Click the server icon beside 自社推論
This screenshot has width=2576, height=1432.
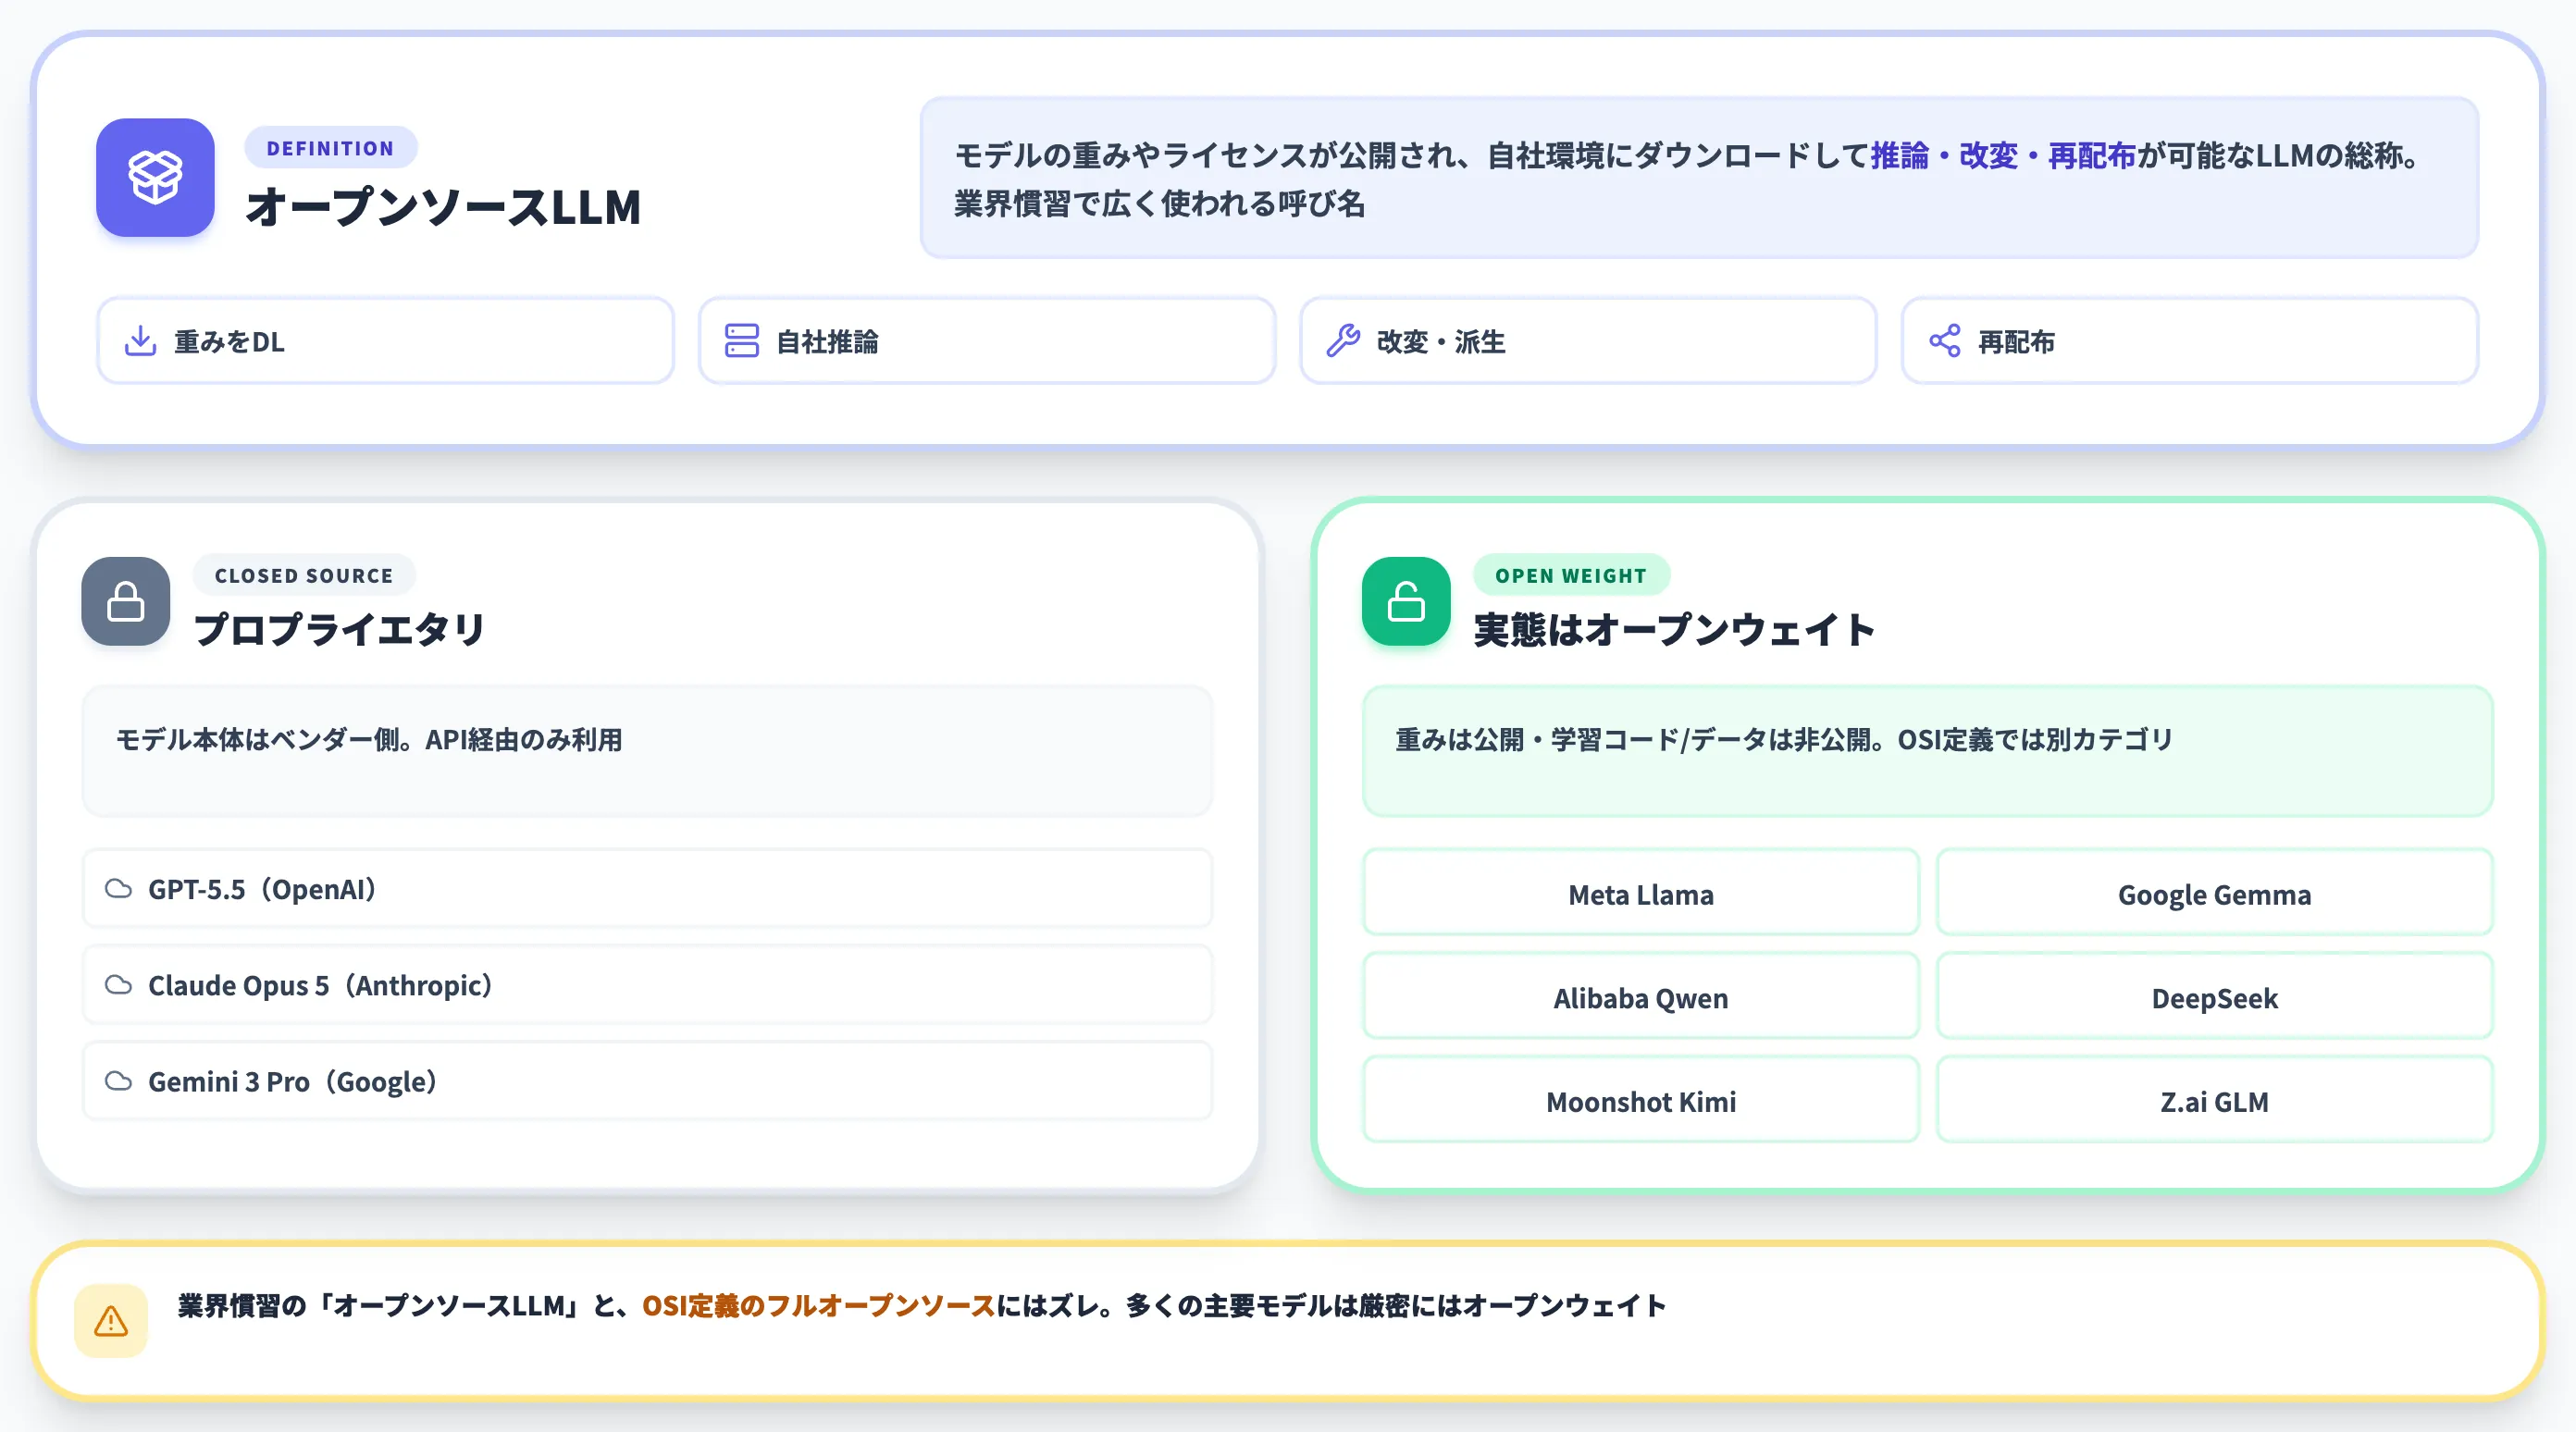tap(742, 341)
